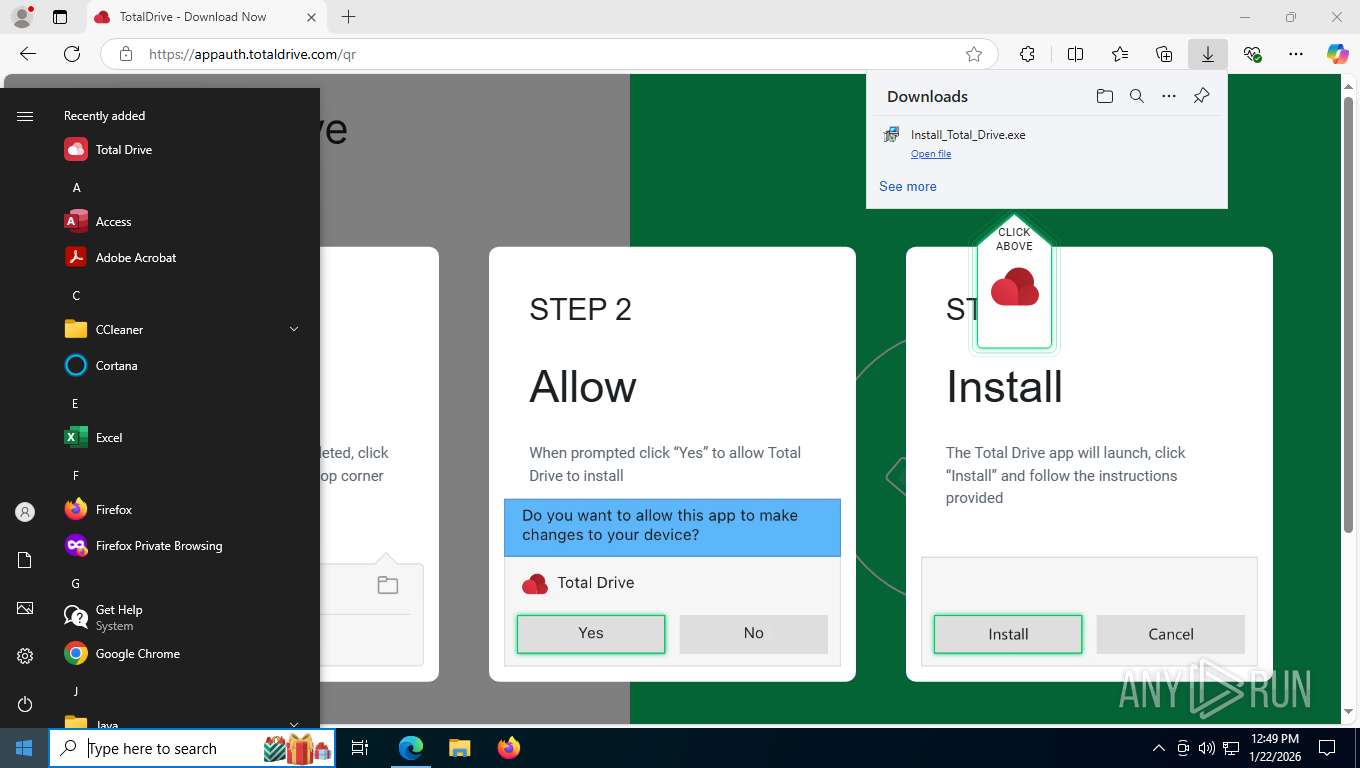
Task: Click the Downloads toolbar button
Action: click(1208, 54)
